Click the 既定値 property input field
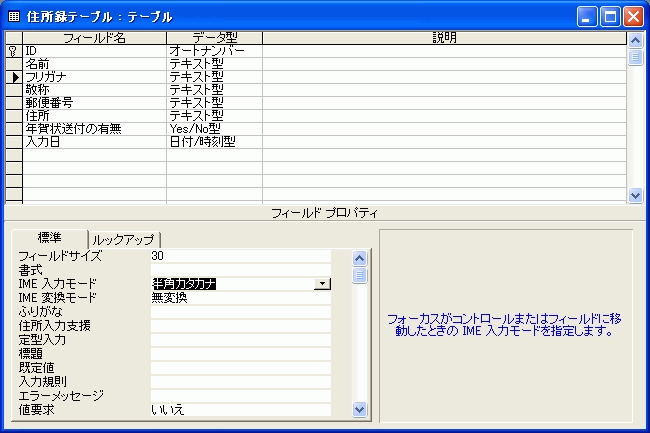650x433 pixels. coord(241,368)
